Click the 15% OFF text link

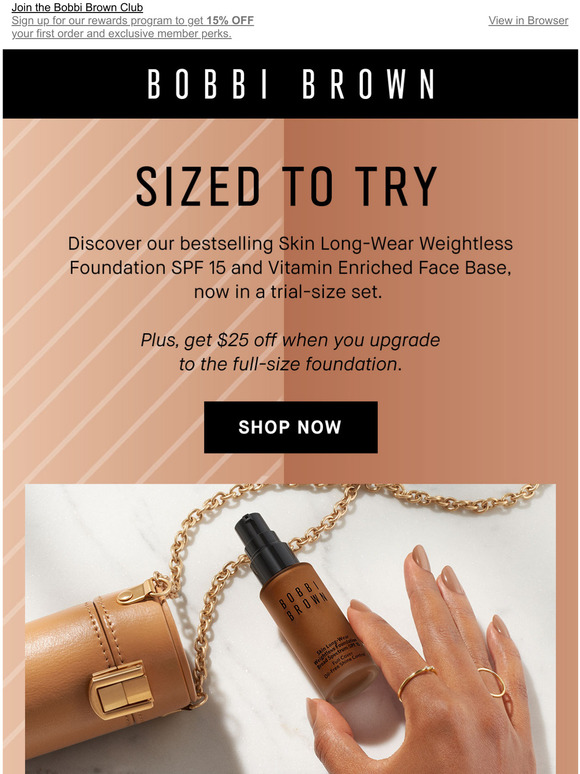(230, 21)
